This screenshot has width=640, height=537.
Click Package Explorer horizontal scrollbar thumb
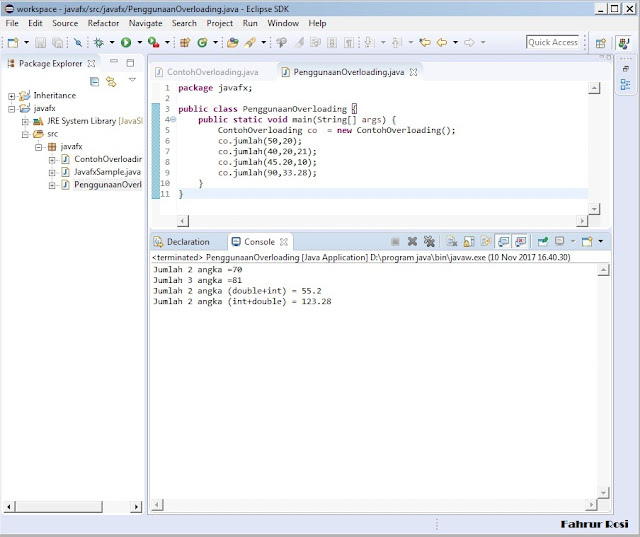point(59,507)
